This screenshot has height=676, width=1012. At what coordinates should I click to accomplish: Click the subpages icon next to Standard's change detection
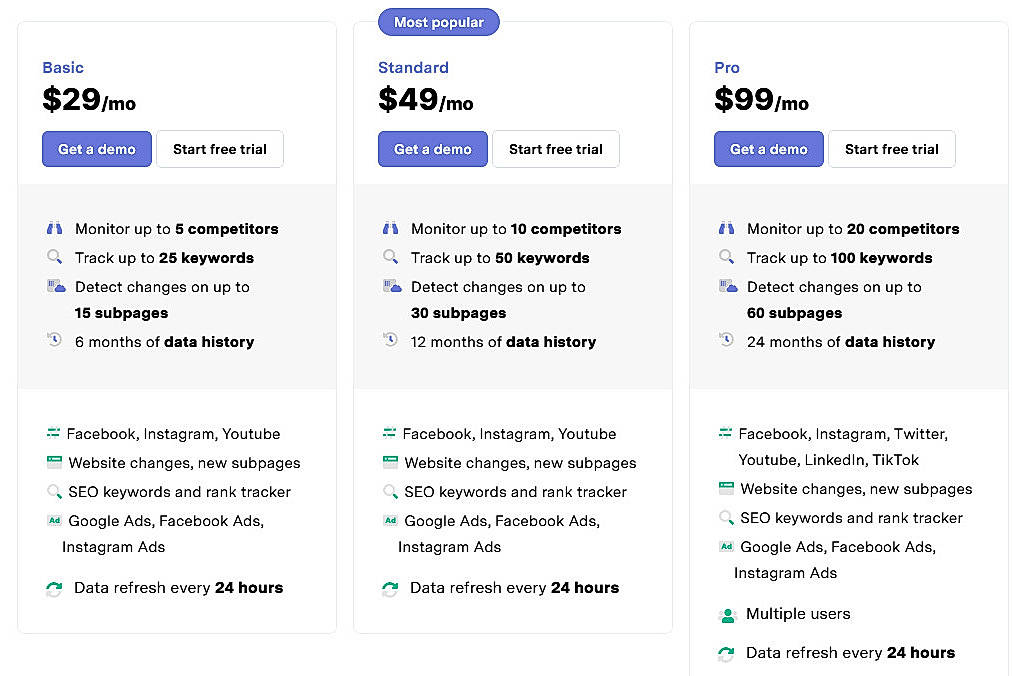(390, 287)
